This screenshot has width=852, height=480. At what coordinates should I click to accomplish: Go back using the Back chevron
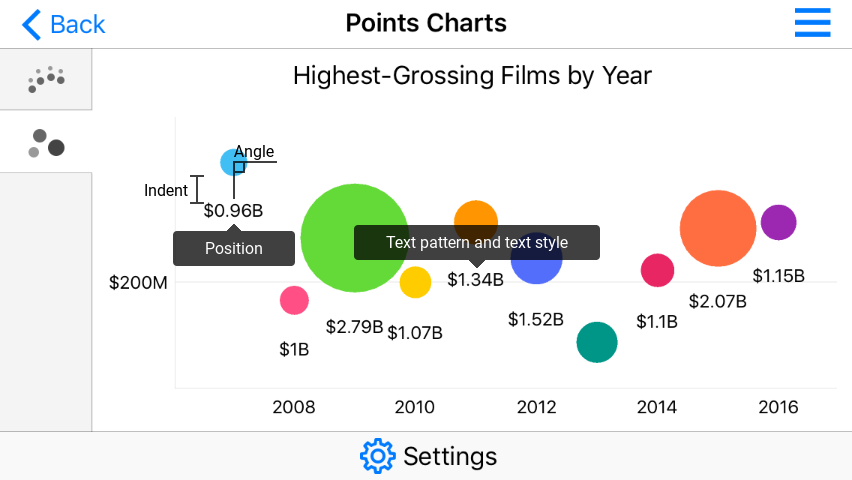coord(33,24)
